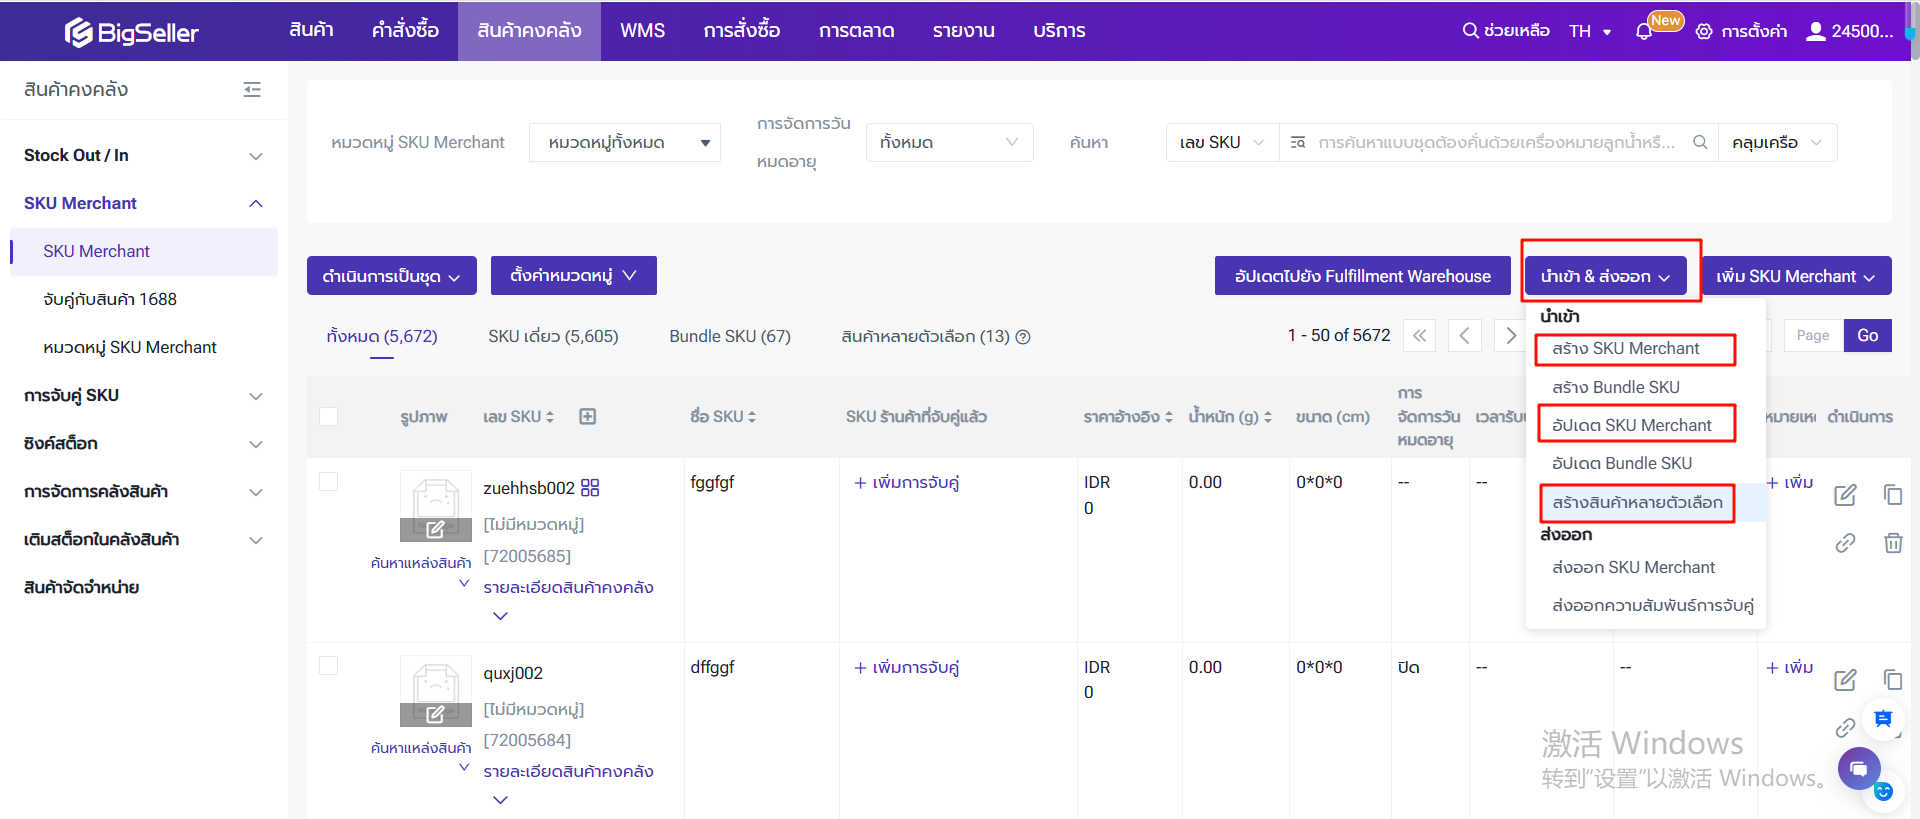Click the search magnifier icon in the search box
Viewport: 1920px width, 819px height.
1699,143
